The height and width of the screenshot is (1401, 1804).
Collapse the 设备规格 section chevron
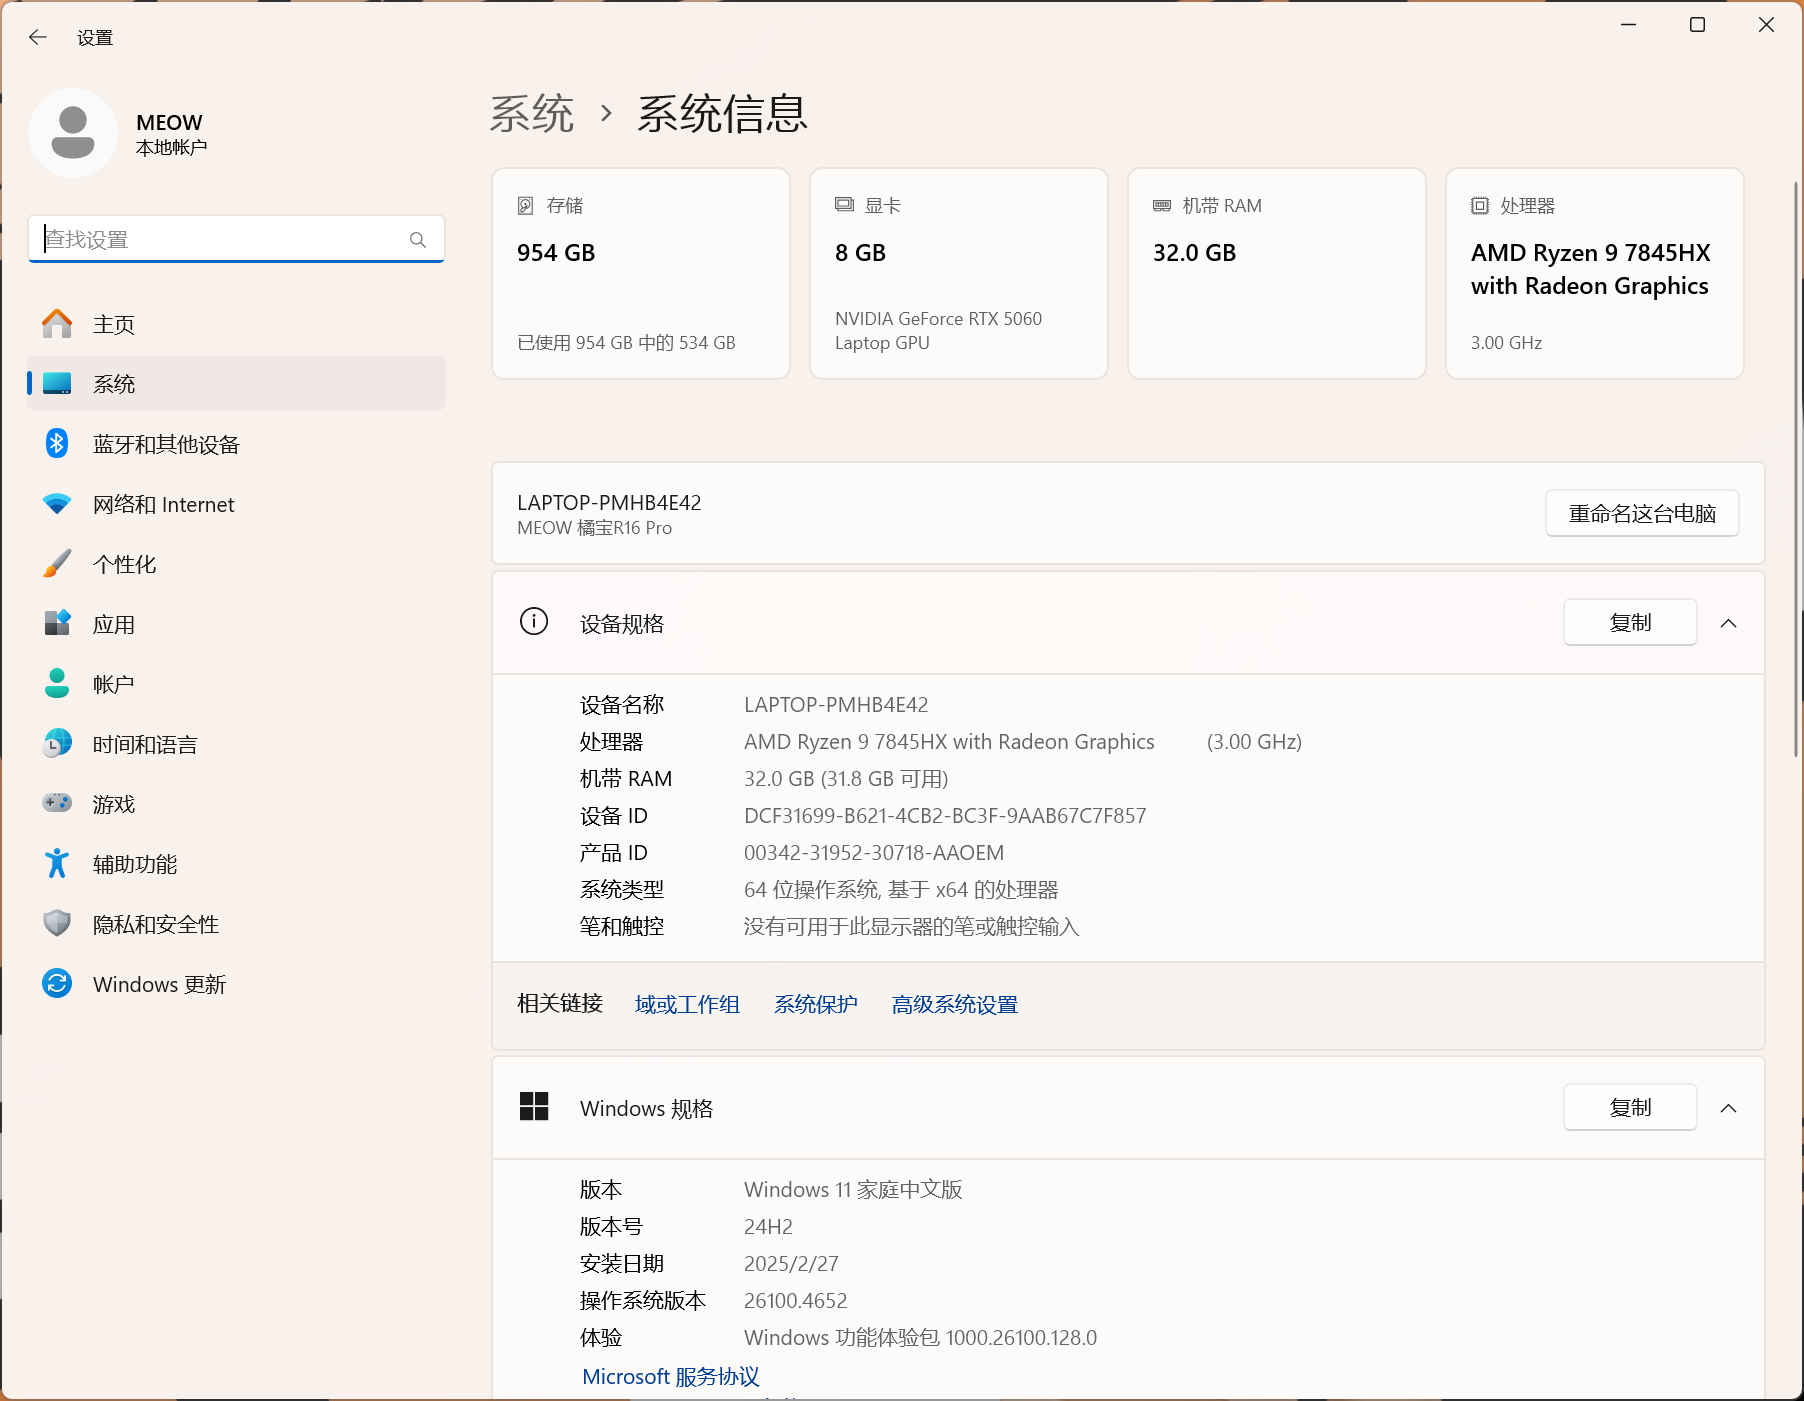point(1728,623)
